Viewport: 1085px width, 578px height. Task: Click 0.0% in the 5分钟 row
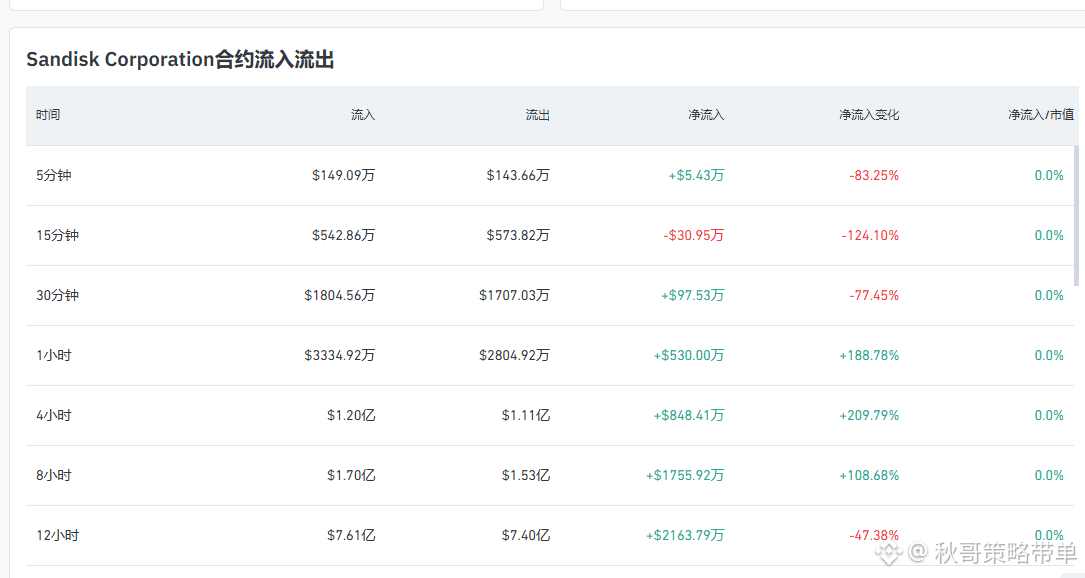point(1049,175)
